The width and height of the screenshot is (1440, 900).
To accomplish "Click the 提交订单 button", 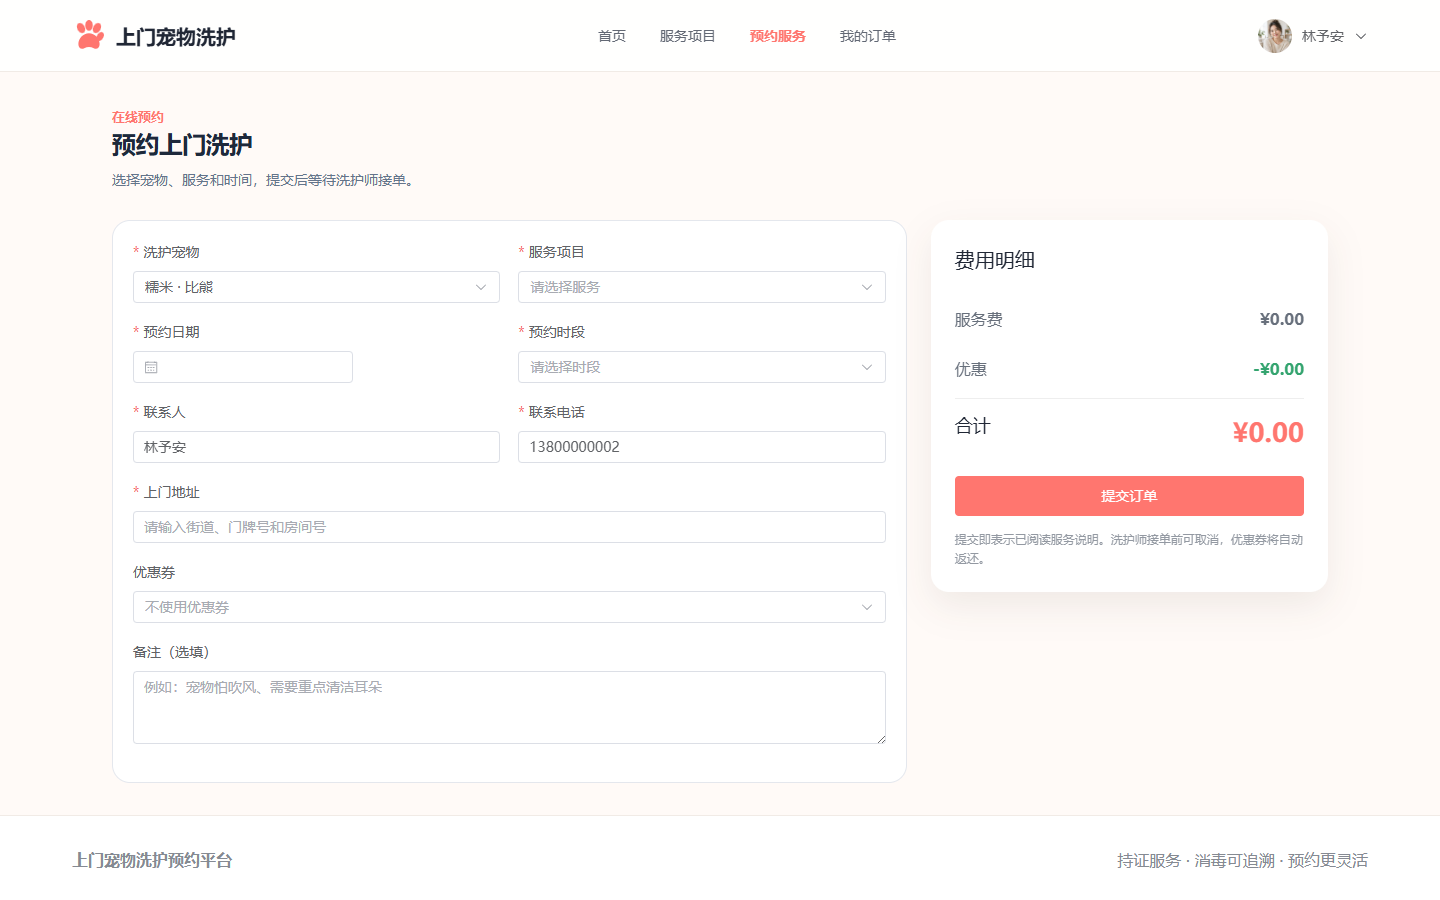I will click(1129, 496).
